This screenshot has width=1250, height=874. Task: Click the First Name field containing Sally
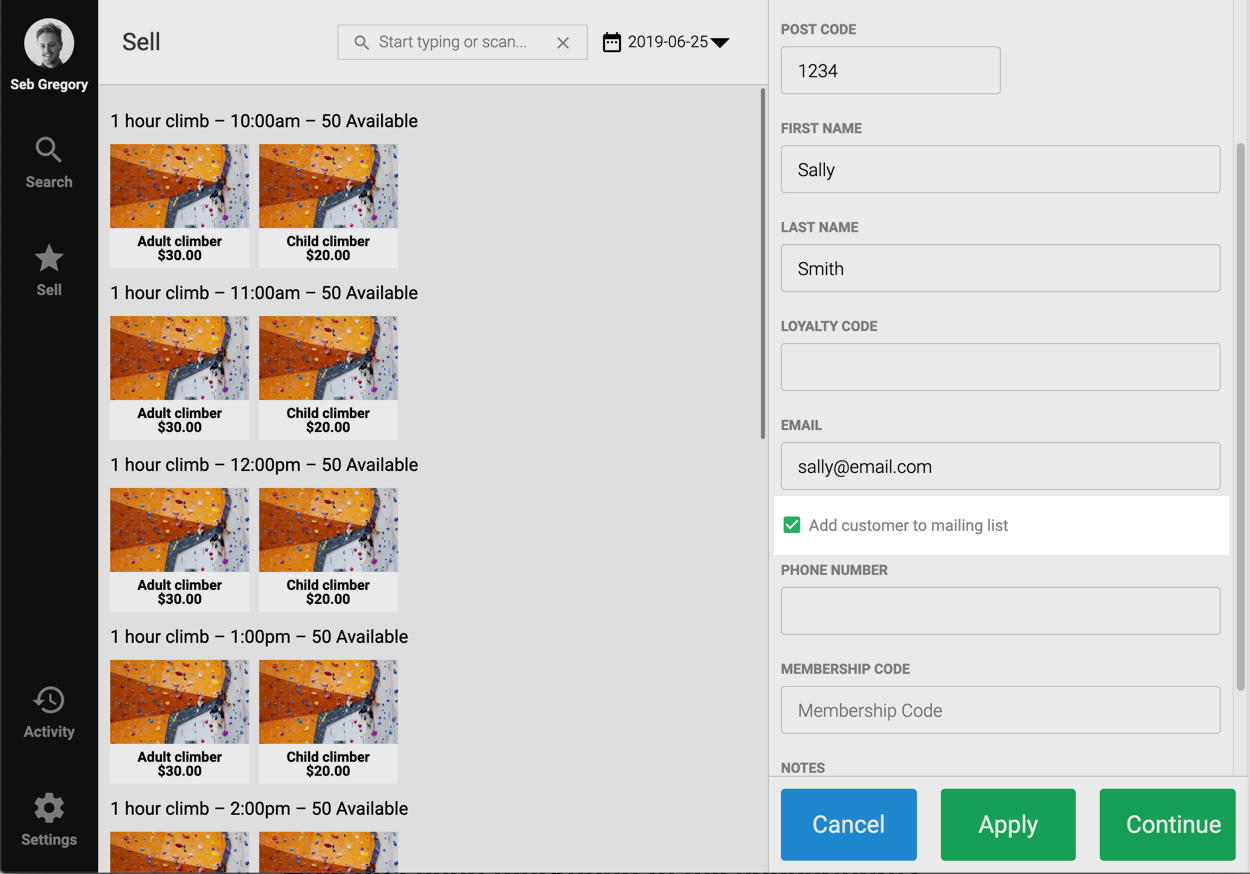(1000, 169)
